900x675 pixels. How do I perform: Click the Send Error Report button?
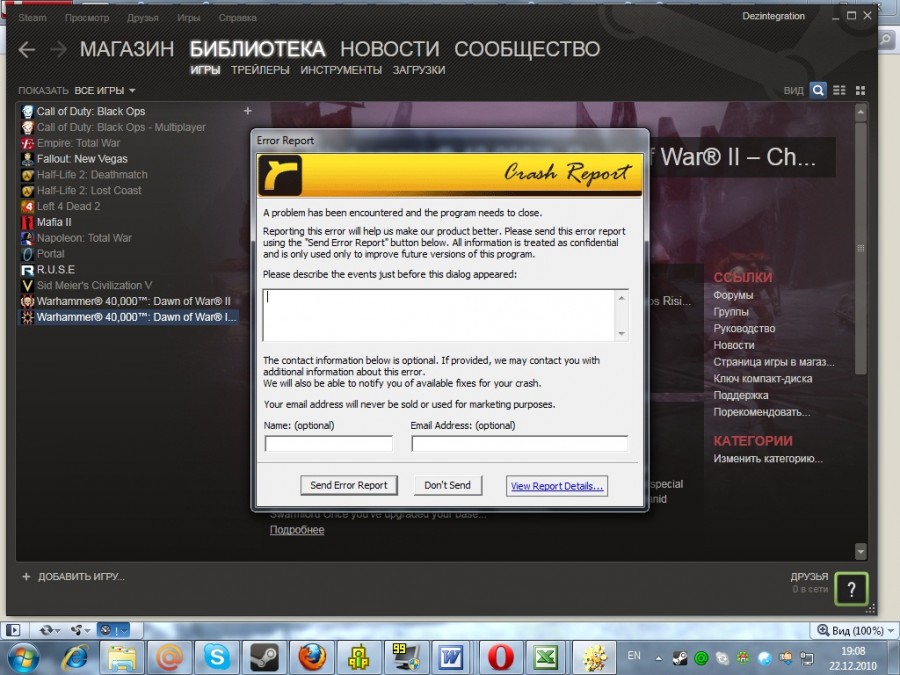(349, 485)
